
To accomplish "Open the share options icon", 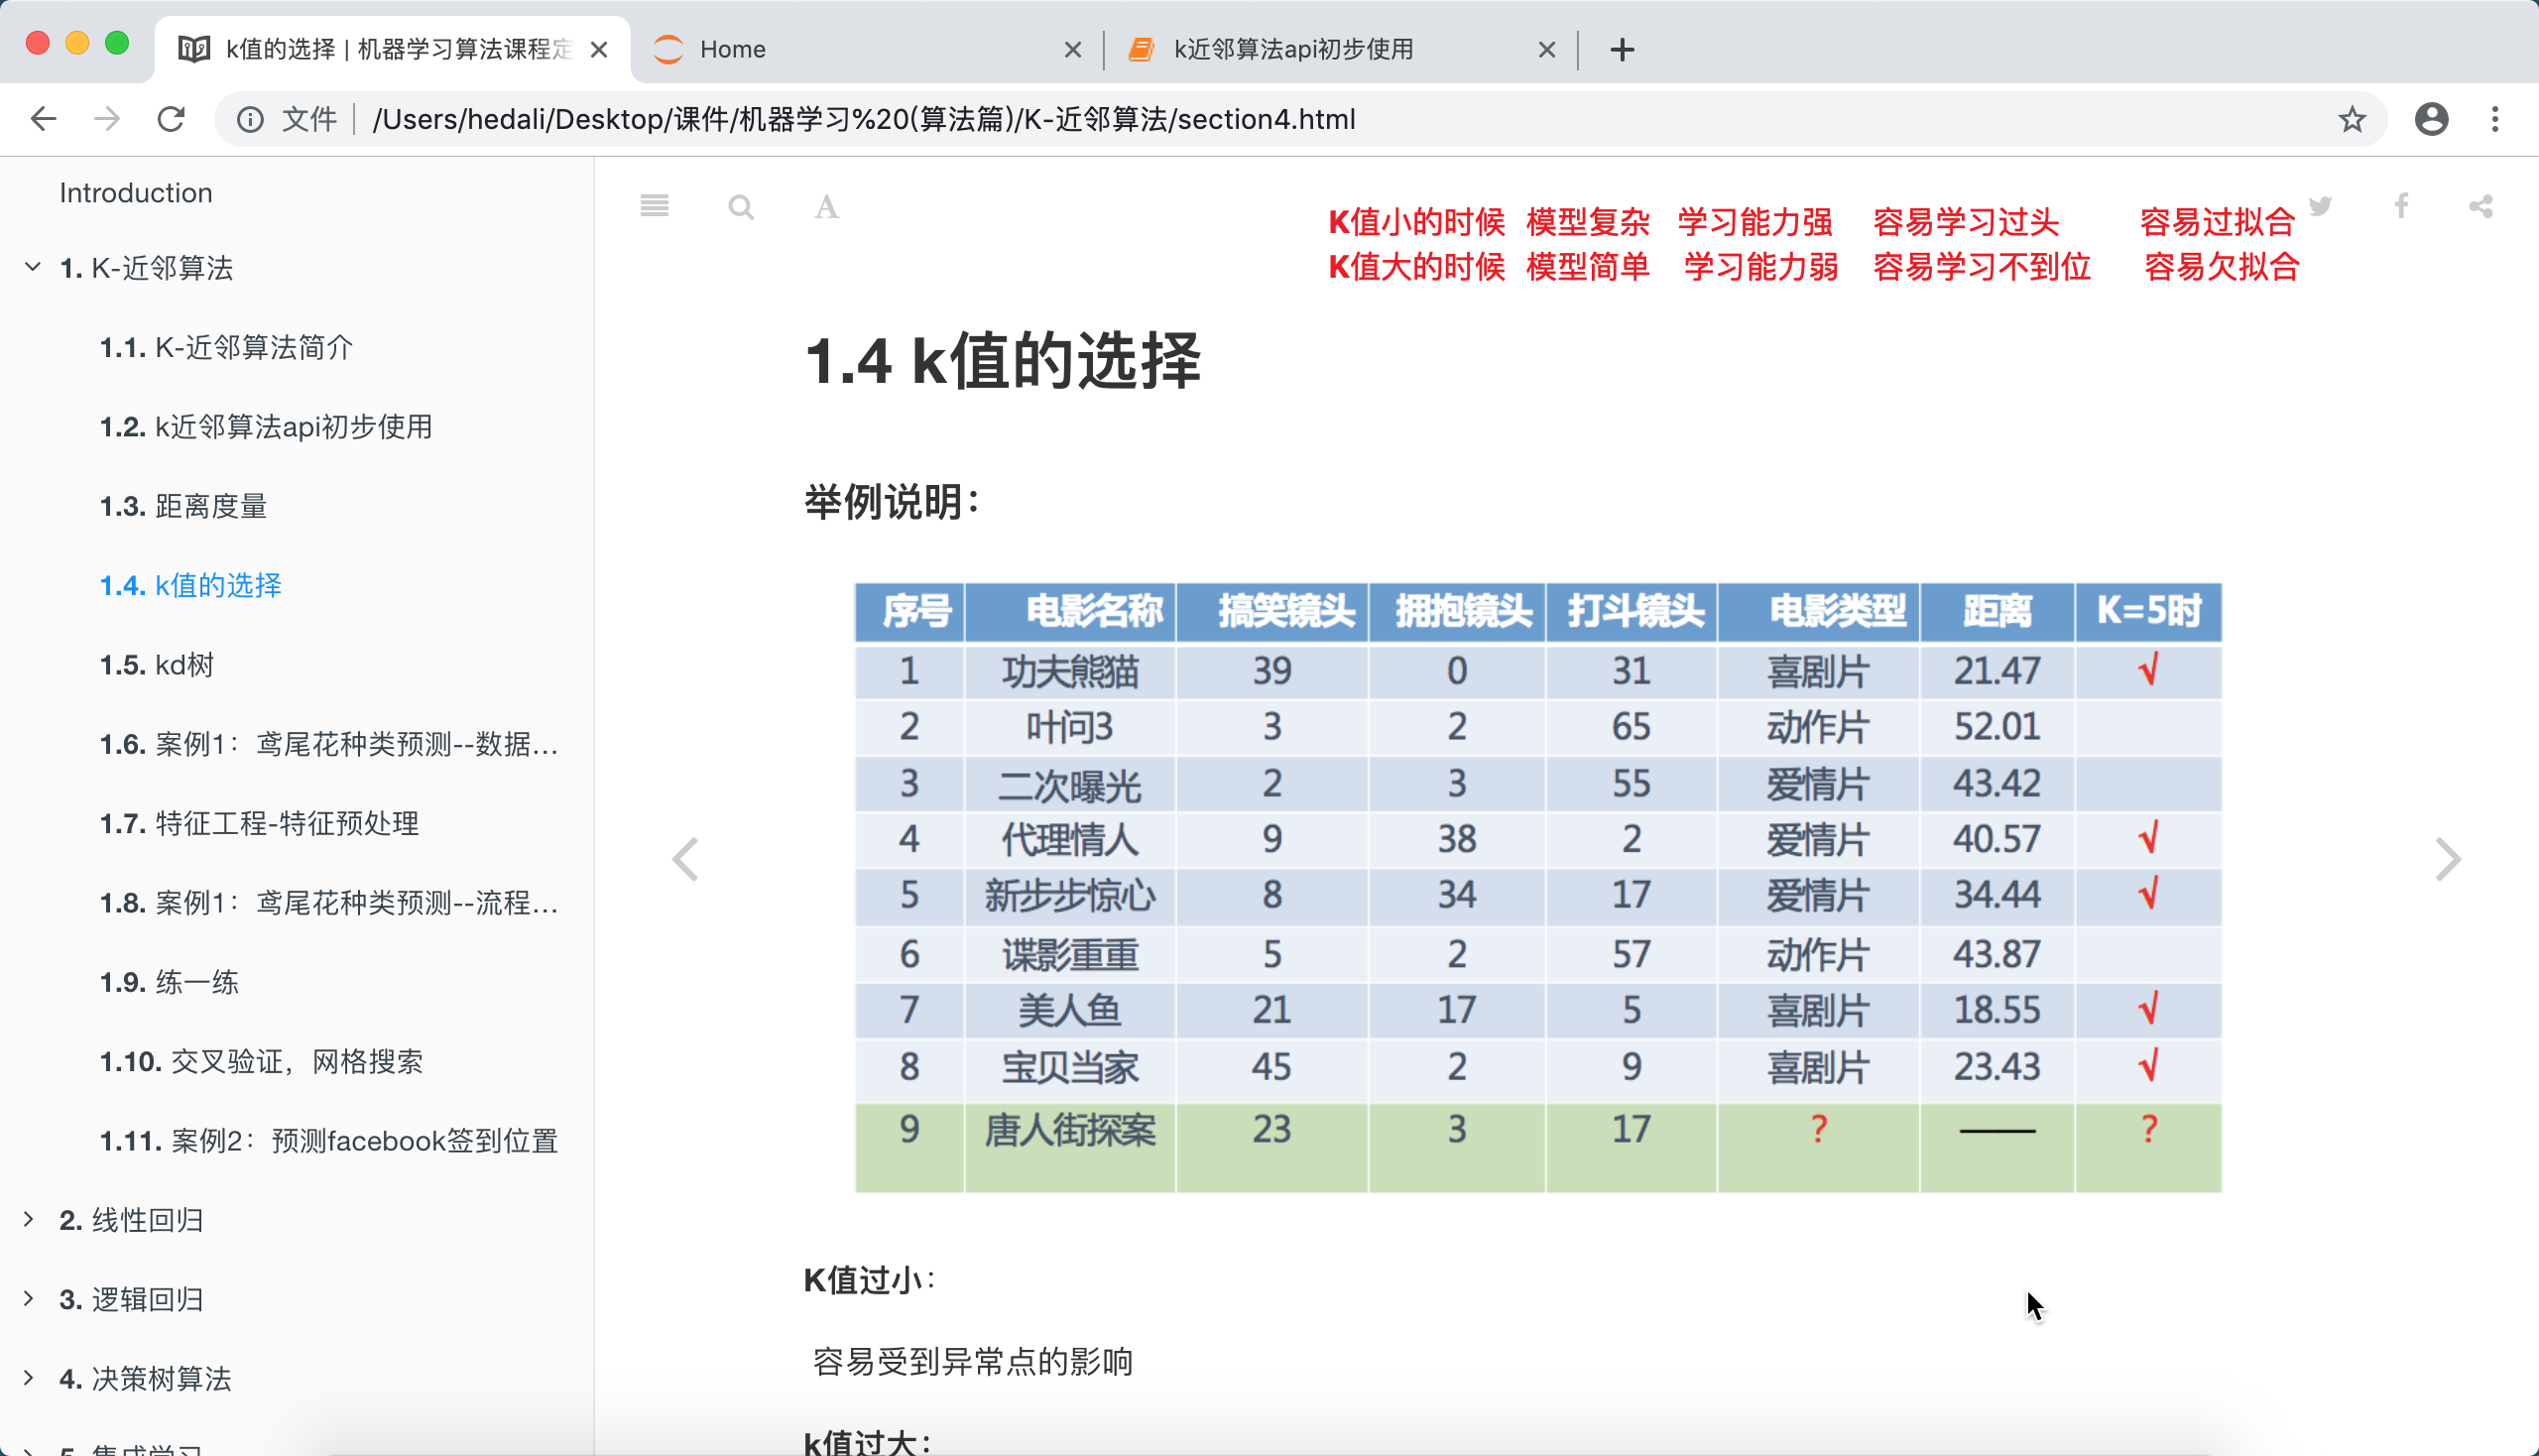I will [2481, 206].
